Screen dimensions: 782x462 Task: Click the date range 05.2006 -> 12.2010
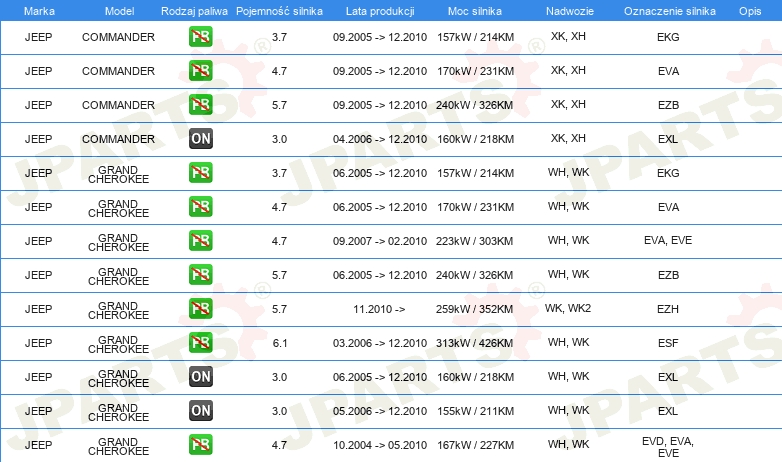tap(380, 411)
